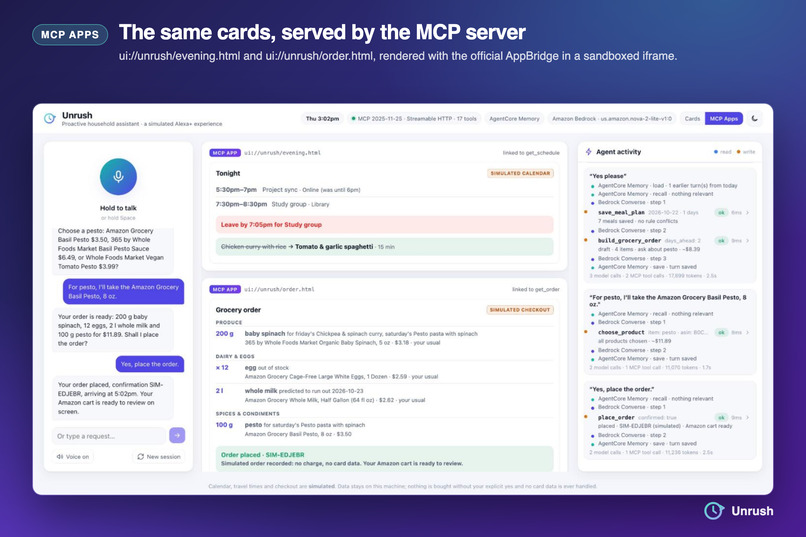This screenshot has width=806, height=537.
Task: Click the MCP APP badge for order.html
Action: coord(225,289)
